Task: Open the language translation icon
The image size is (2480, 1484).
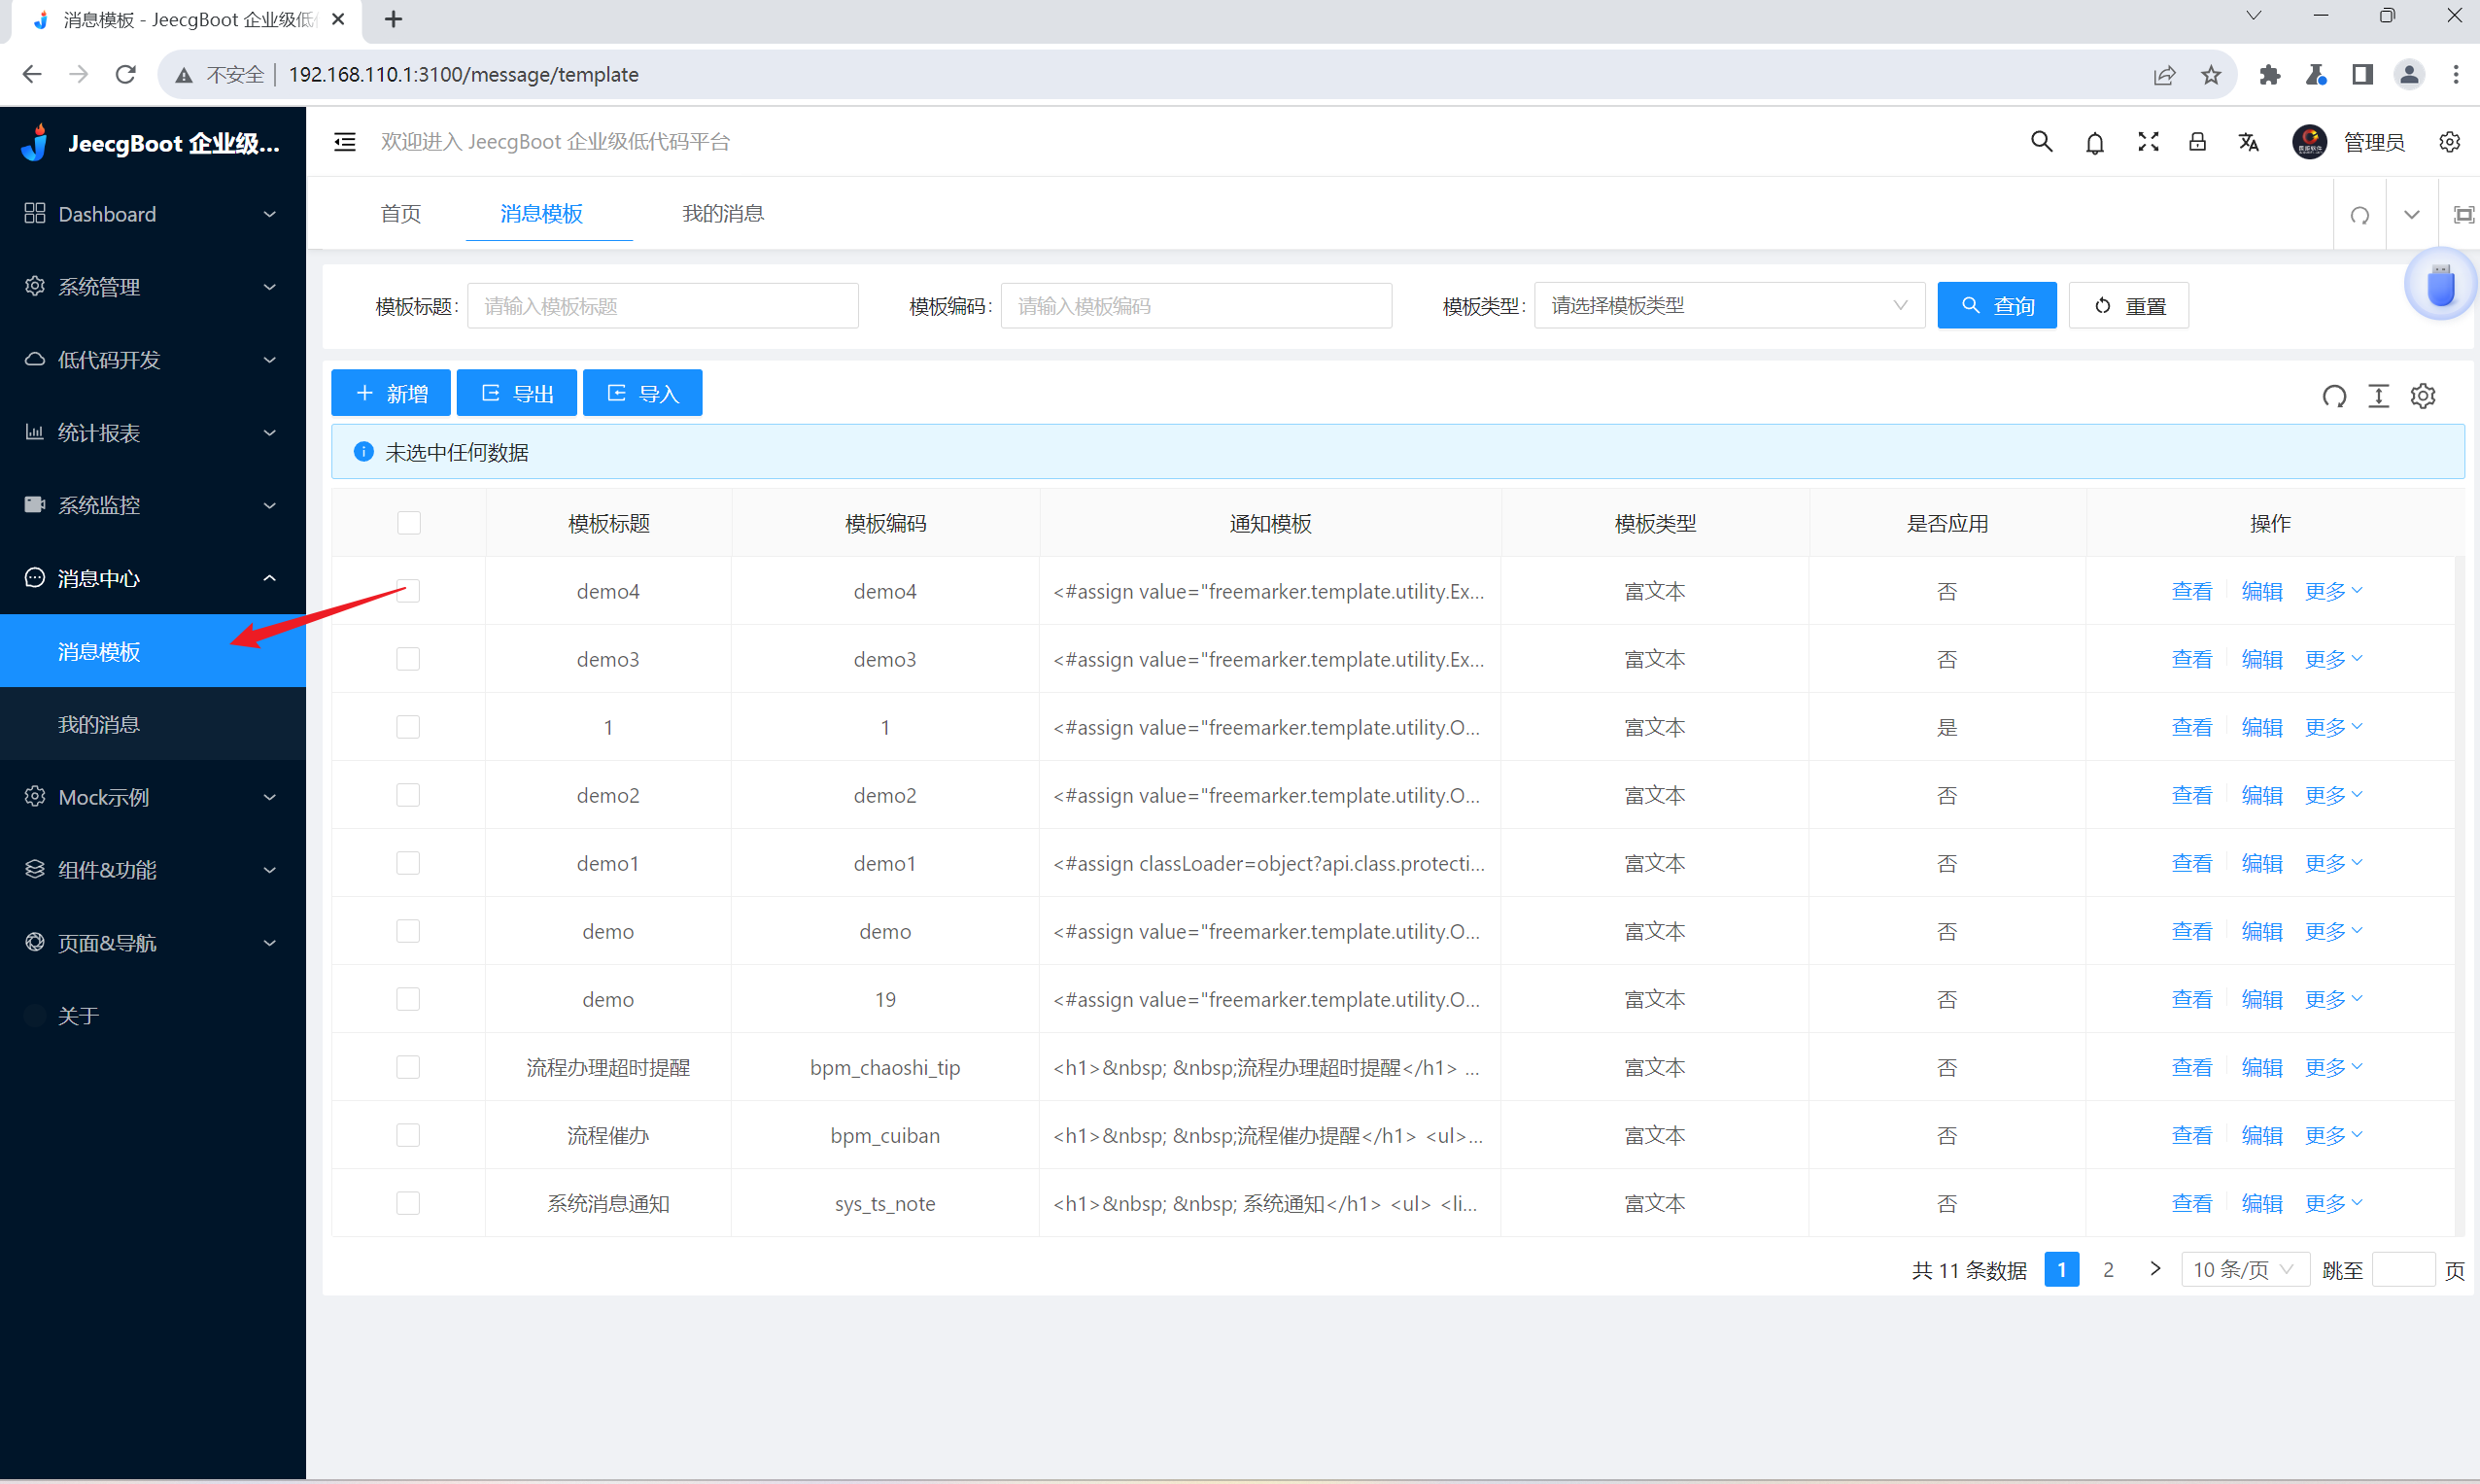Action: pyautogui.click(x=2248, y=142)
